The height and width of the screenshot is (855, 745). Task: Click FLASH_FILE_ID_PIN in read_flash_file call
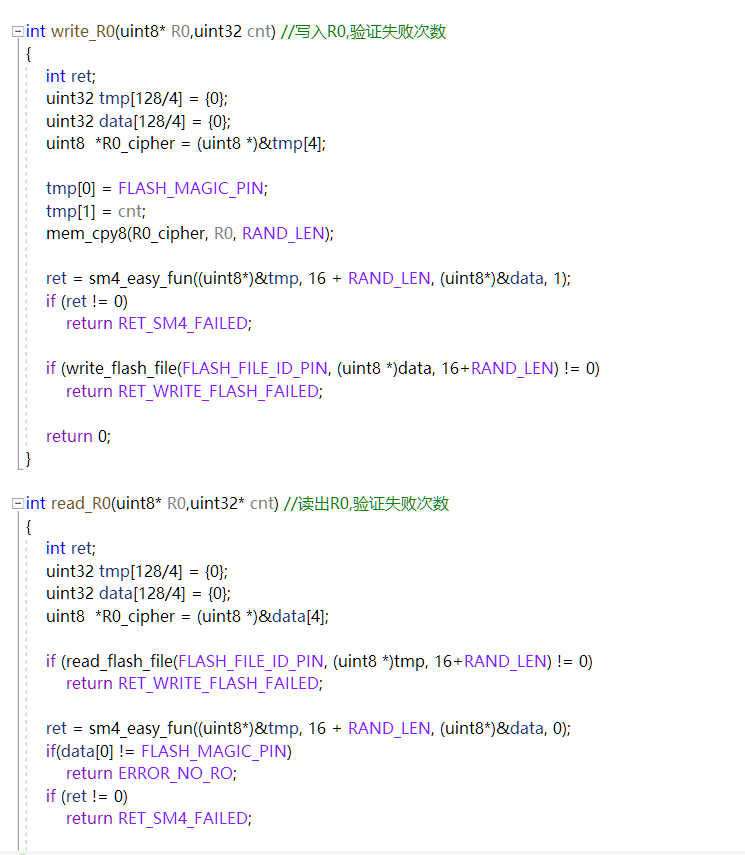pos(251,661)
